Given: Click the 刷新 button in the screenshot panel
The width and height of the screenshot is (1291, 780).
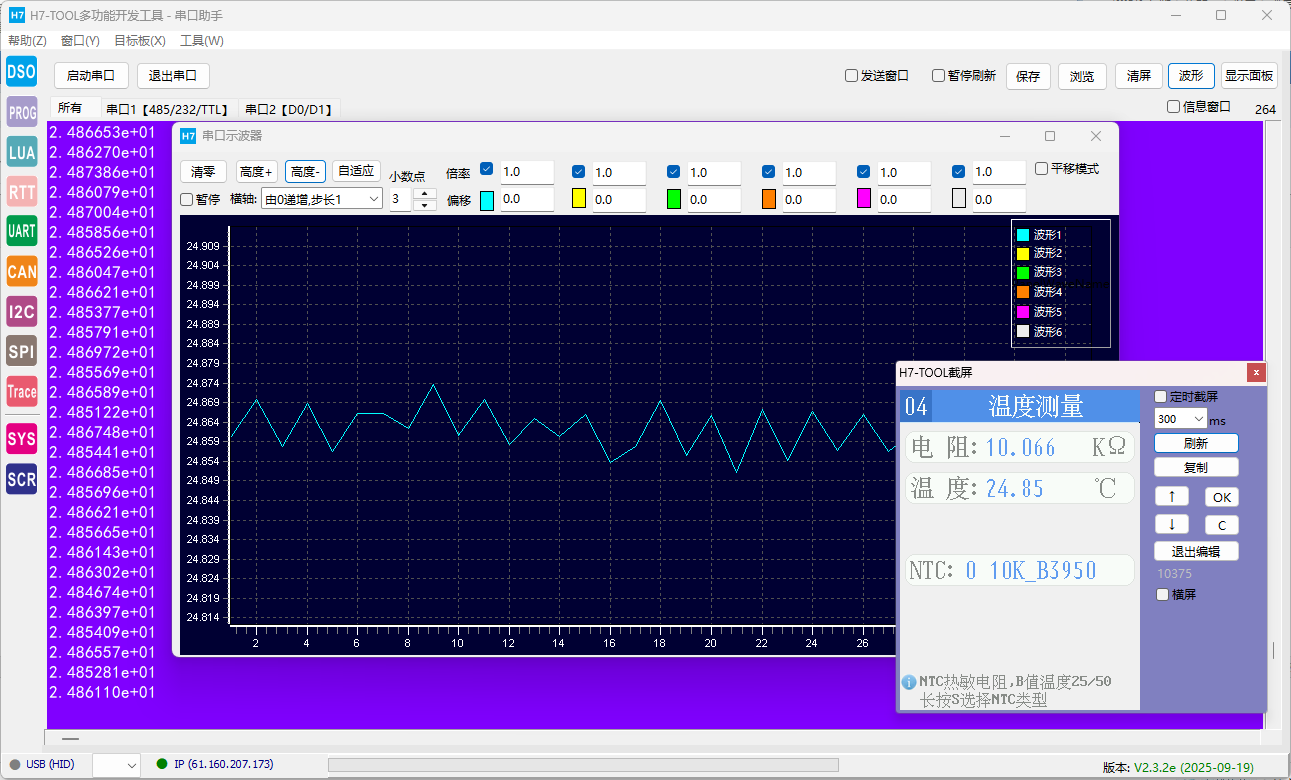Looking at the screenshot, I should (x=1196, y=443).
